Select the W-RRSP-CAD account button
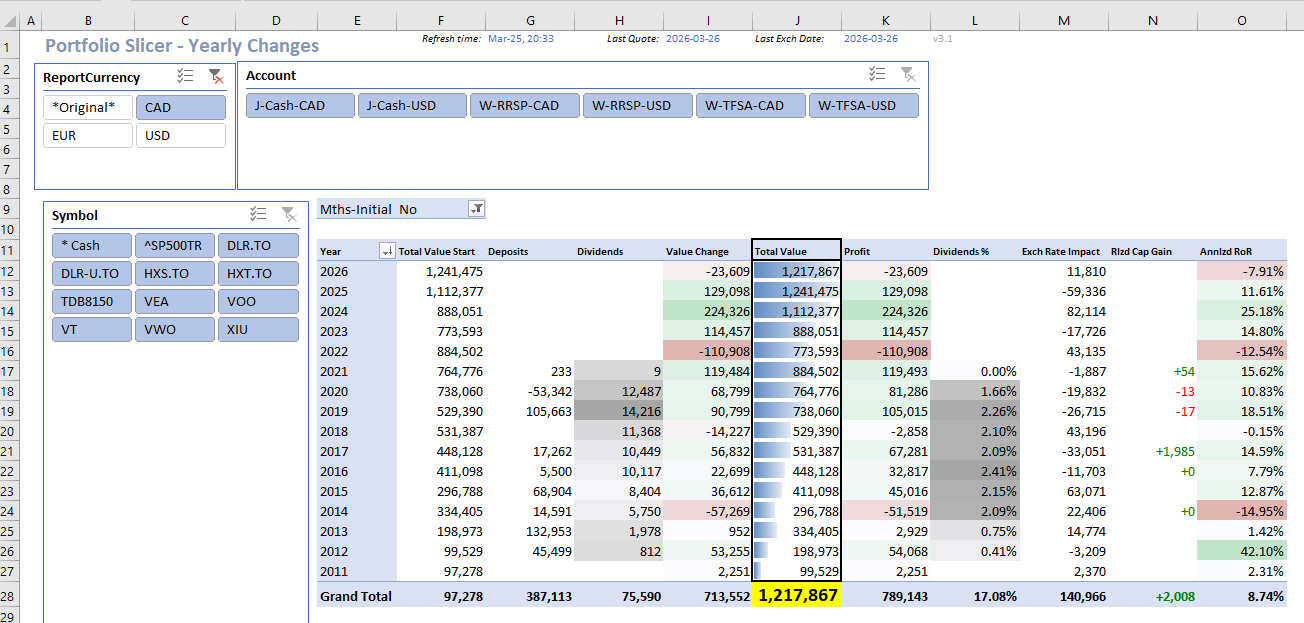 526,105
